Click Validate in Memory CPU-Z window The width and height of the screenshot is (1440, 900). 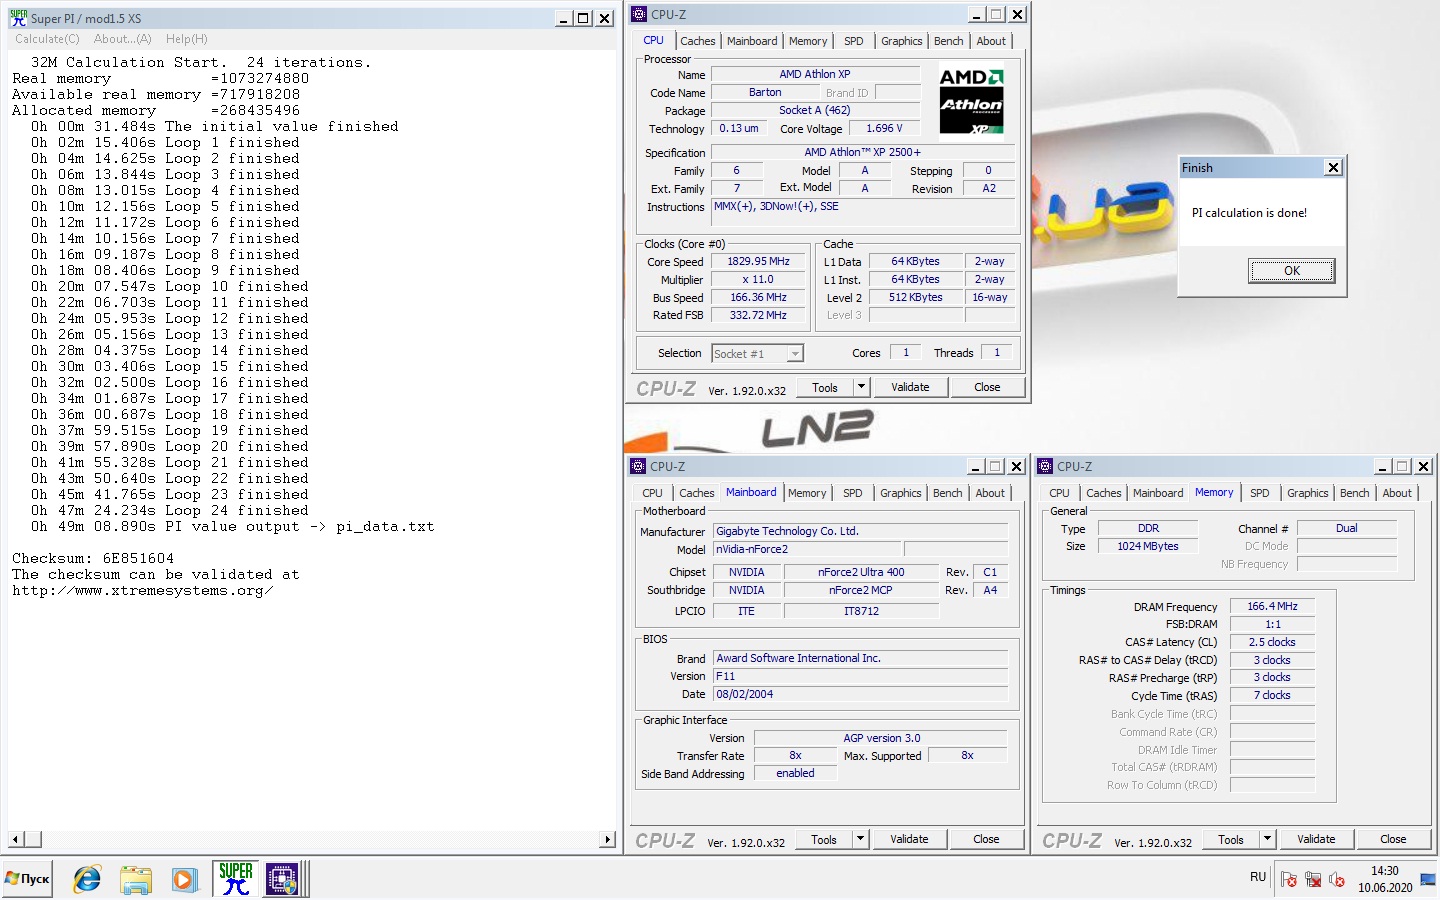tap(1316, 839)
